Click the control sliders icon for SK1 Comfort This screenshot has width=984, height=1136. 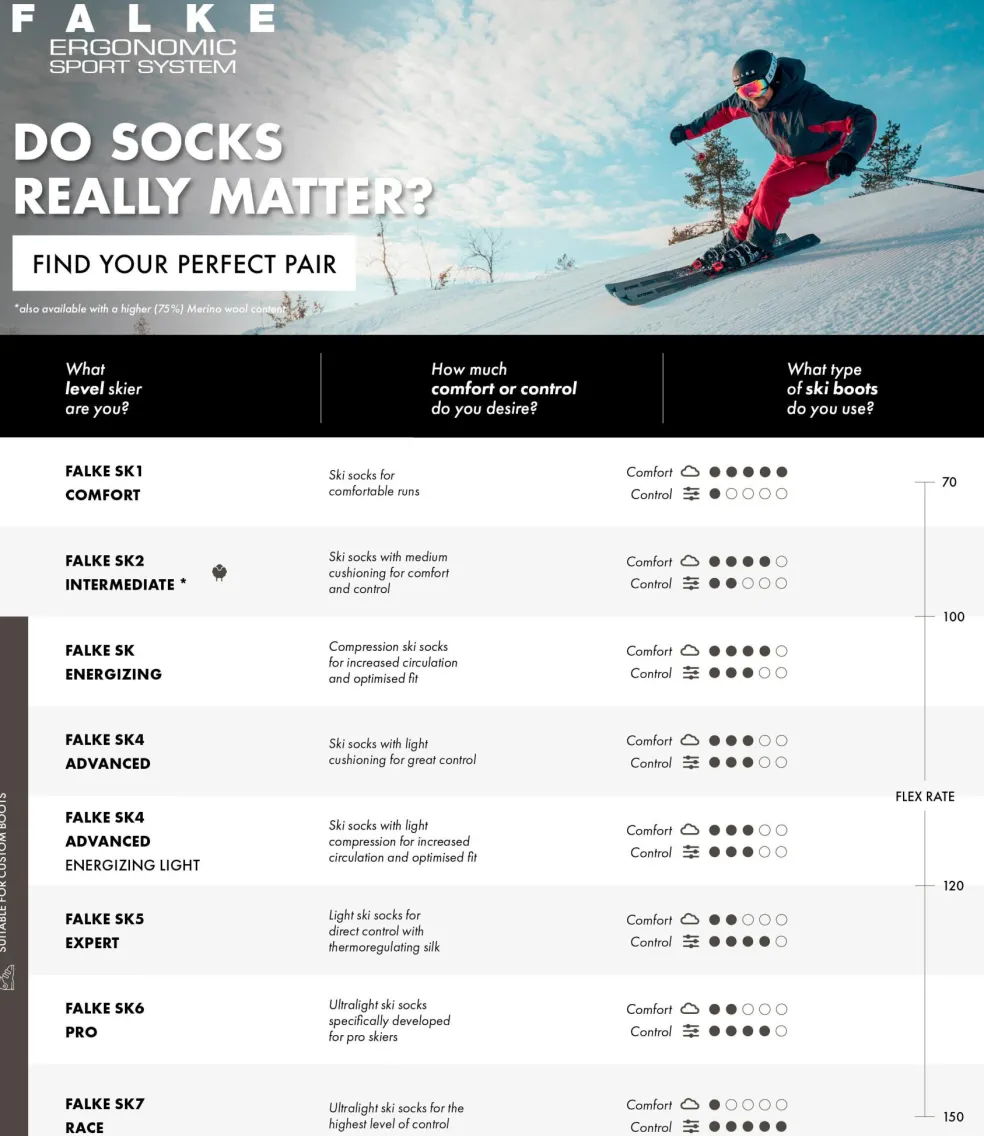[691, 494]
